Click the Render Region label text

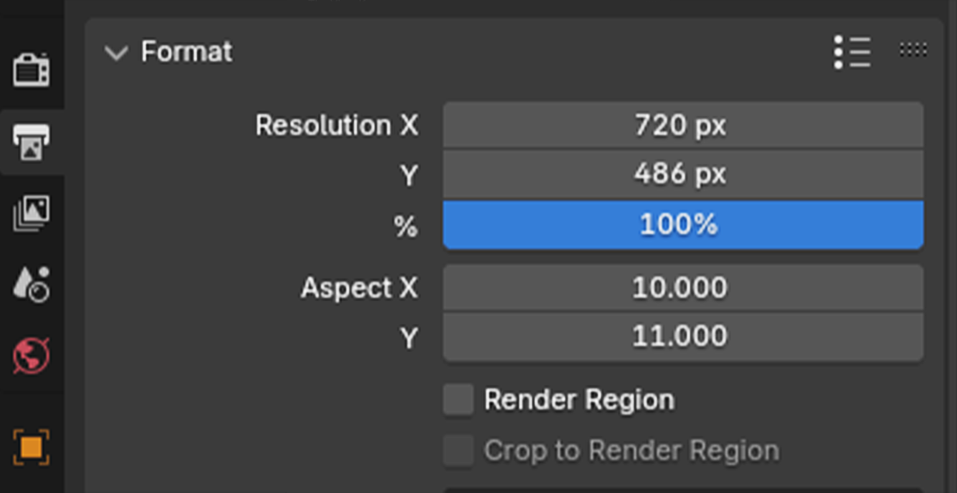pos(579,400)
